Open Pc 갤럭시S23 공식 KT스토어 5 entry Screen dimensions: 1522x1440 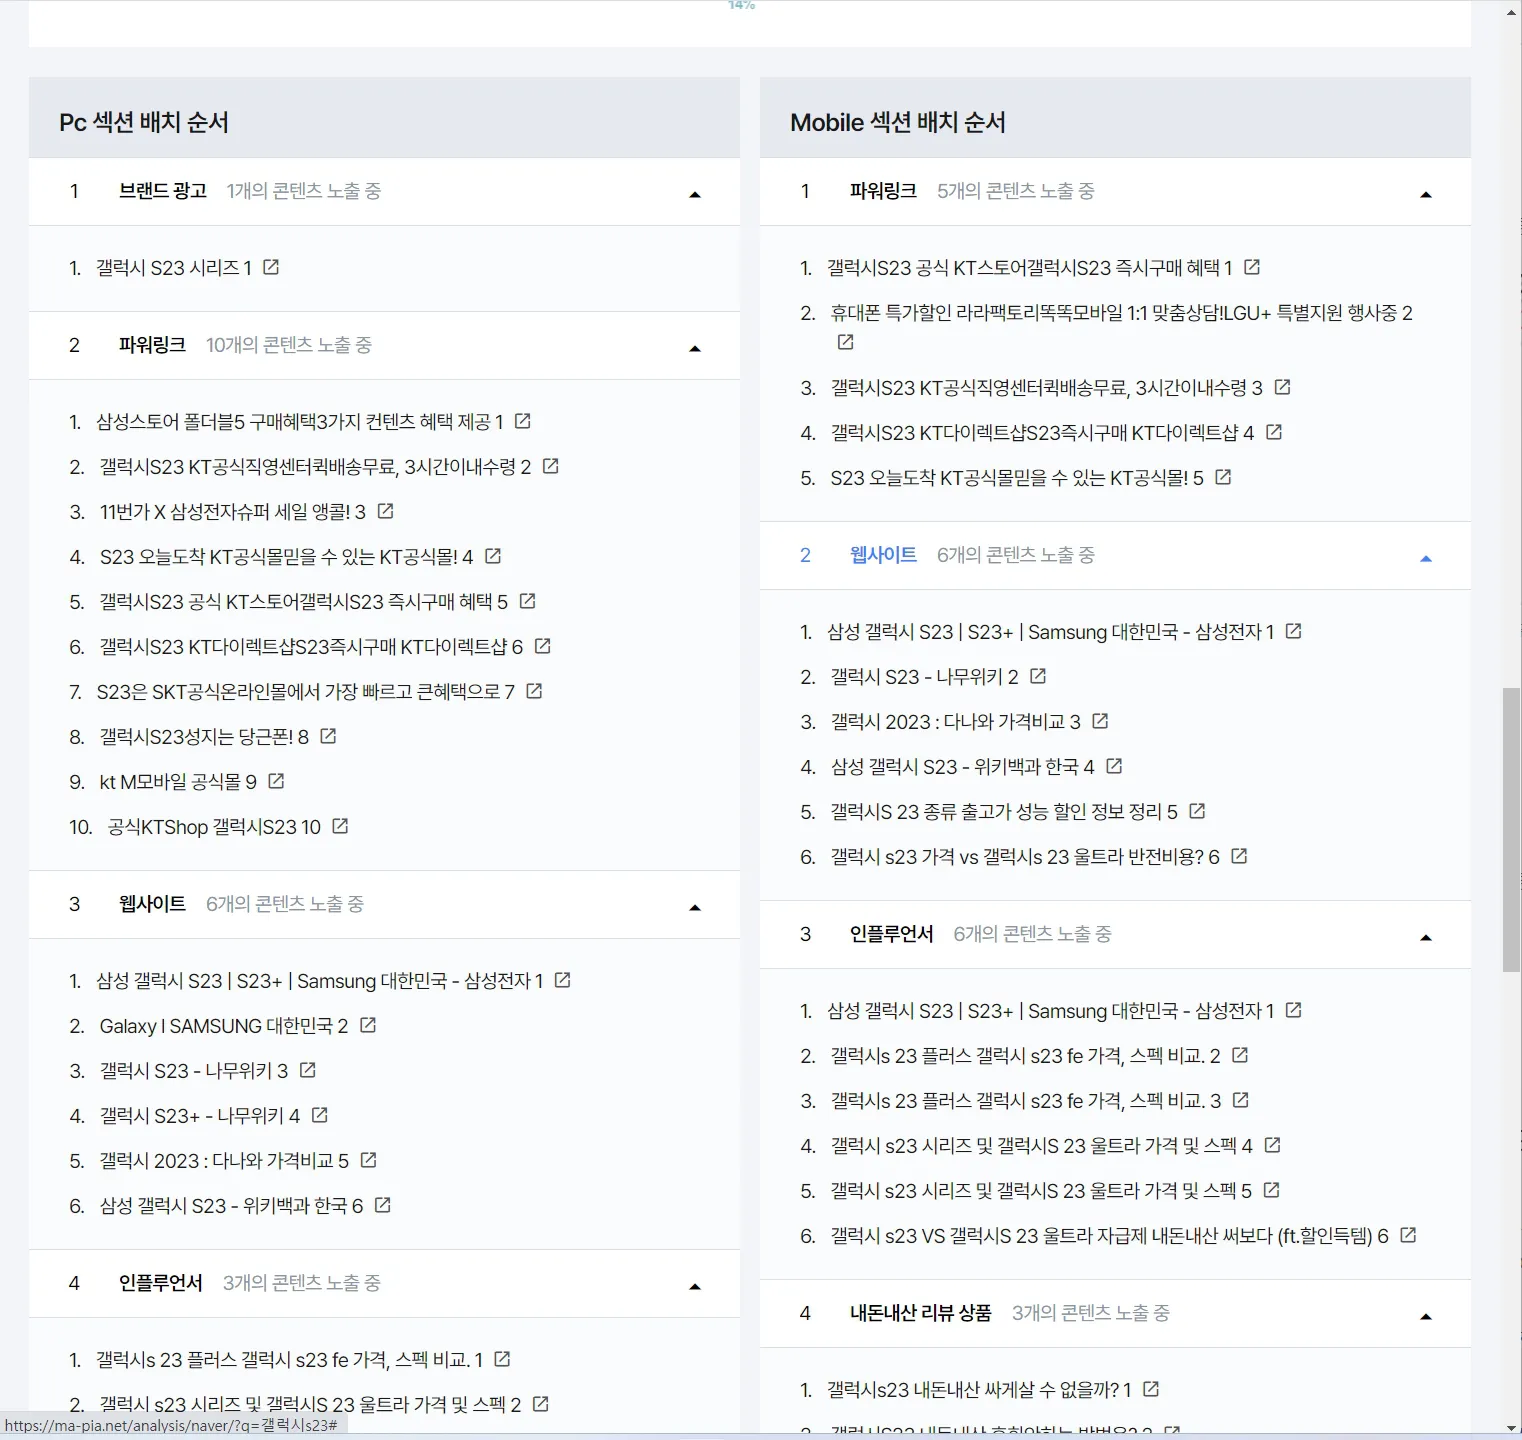tap(303, 601)
